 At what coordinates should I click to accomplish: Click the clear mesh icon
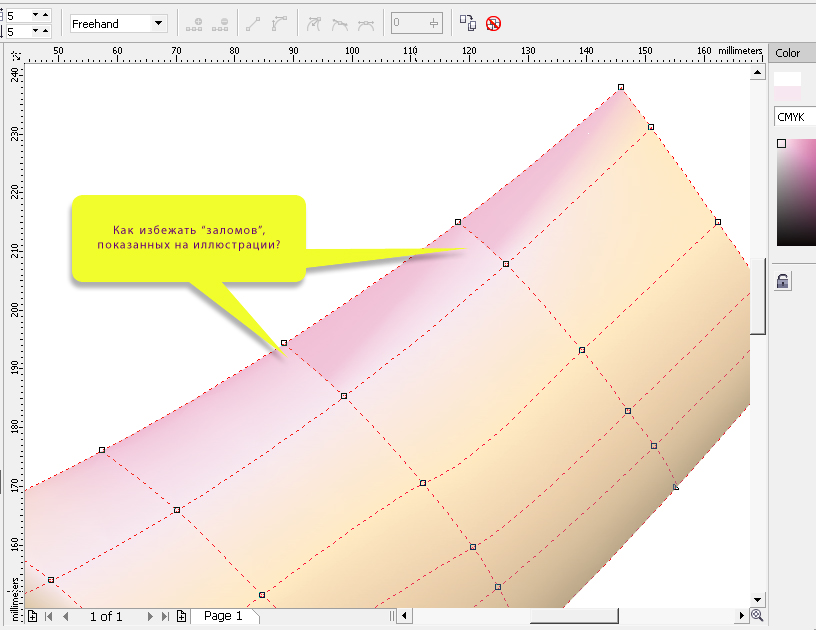click(x=493, y=23)
